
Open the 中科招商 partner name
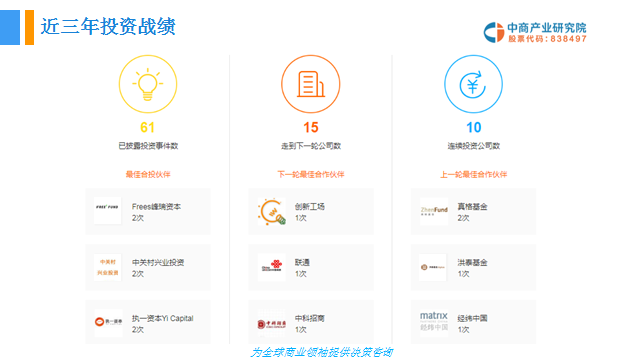pyautogui.click(x=310, y=318)
